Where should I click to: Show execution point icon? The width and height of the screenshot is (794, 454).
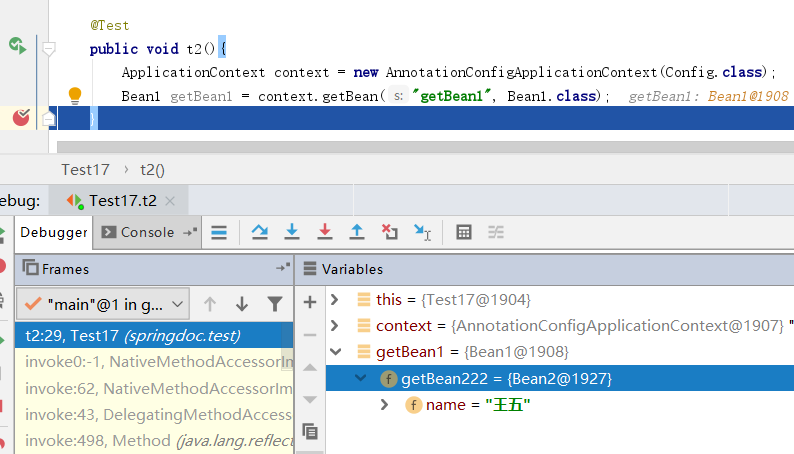(x=219, y=232)
